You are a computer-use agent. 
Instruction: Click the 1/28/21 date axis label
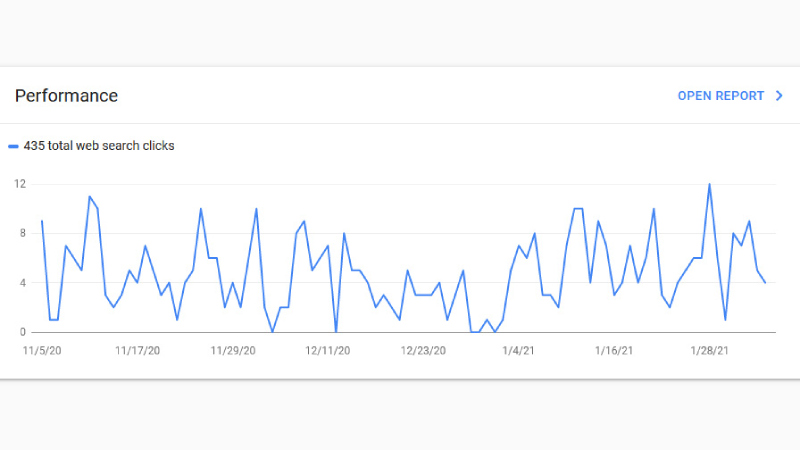(x=709, y=351)
